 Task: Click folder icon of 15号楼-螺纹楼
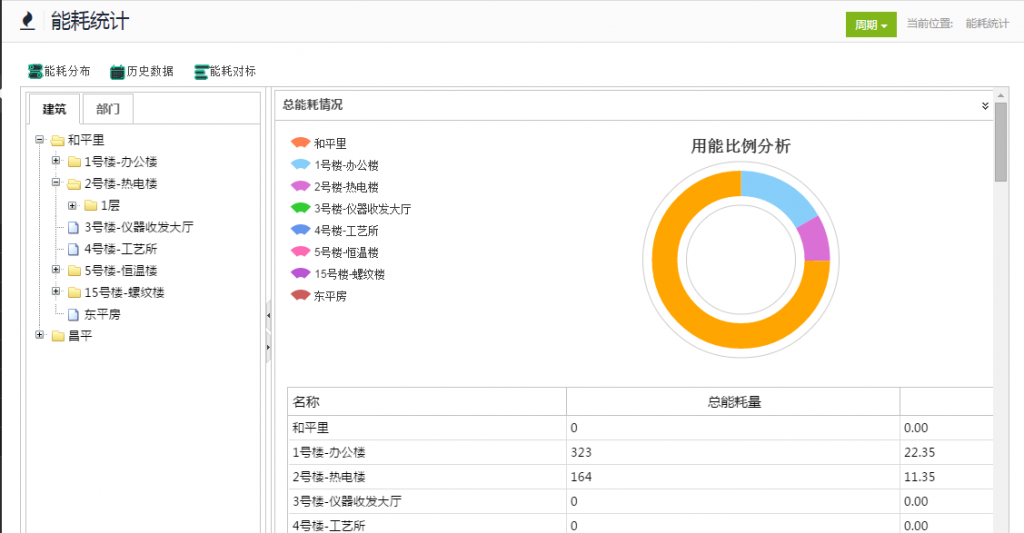pyautogui.click(x=74, y=293)
